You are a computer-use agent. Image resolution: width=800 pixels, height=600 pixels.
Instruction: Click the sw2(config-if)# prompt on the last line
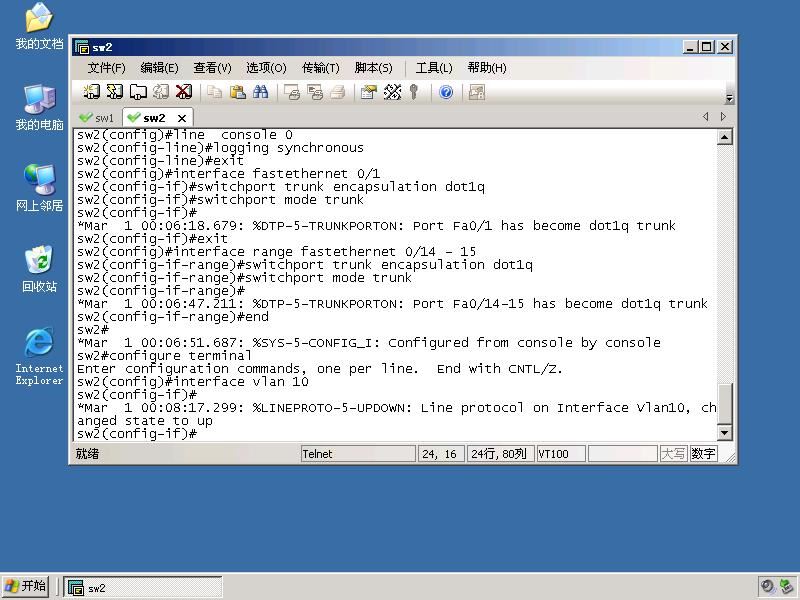pos(137,434)
